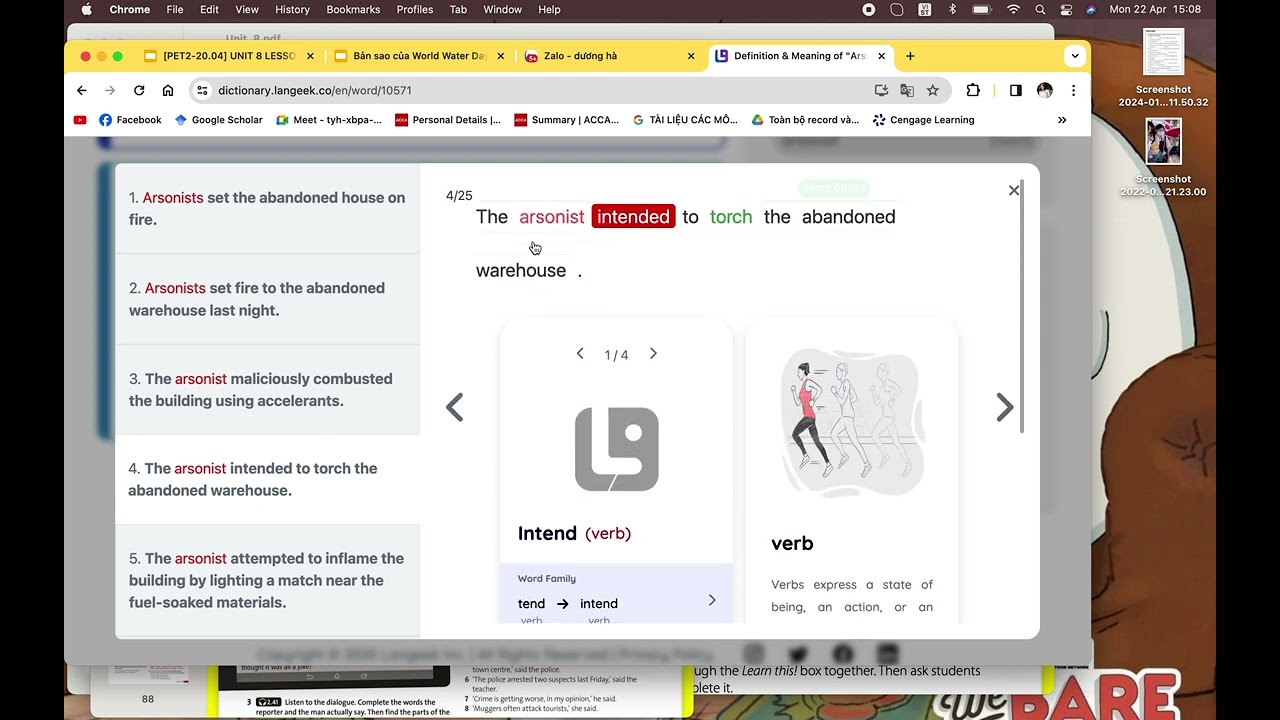Viewport: 1280px width, 720px height.
Task: Select example 1 about the abandoned house
Action: [267, 208]
